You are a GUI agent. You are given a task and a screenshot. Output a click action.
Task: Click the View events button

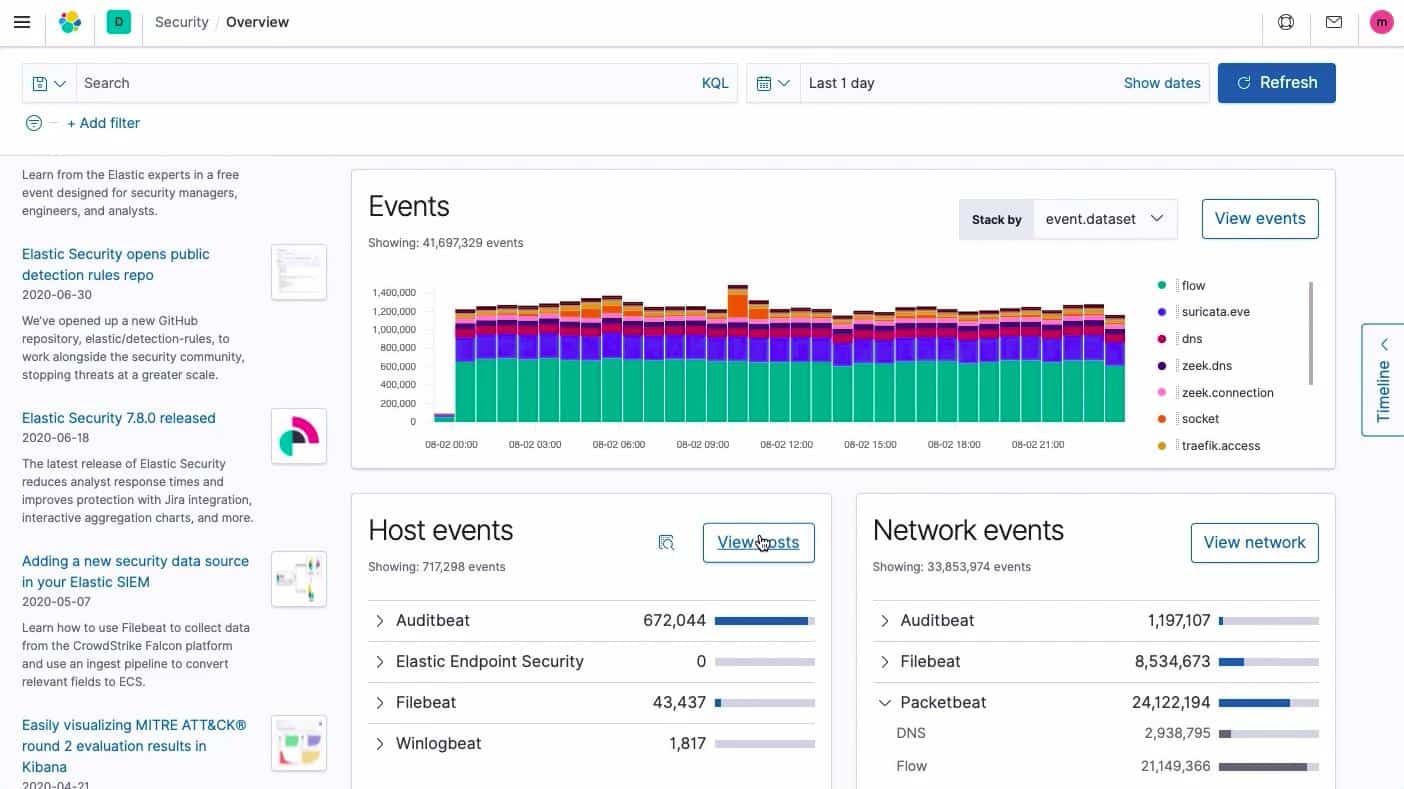click(x=1260, y=219)
